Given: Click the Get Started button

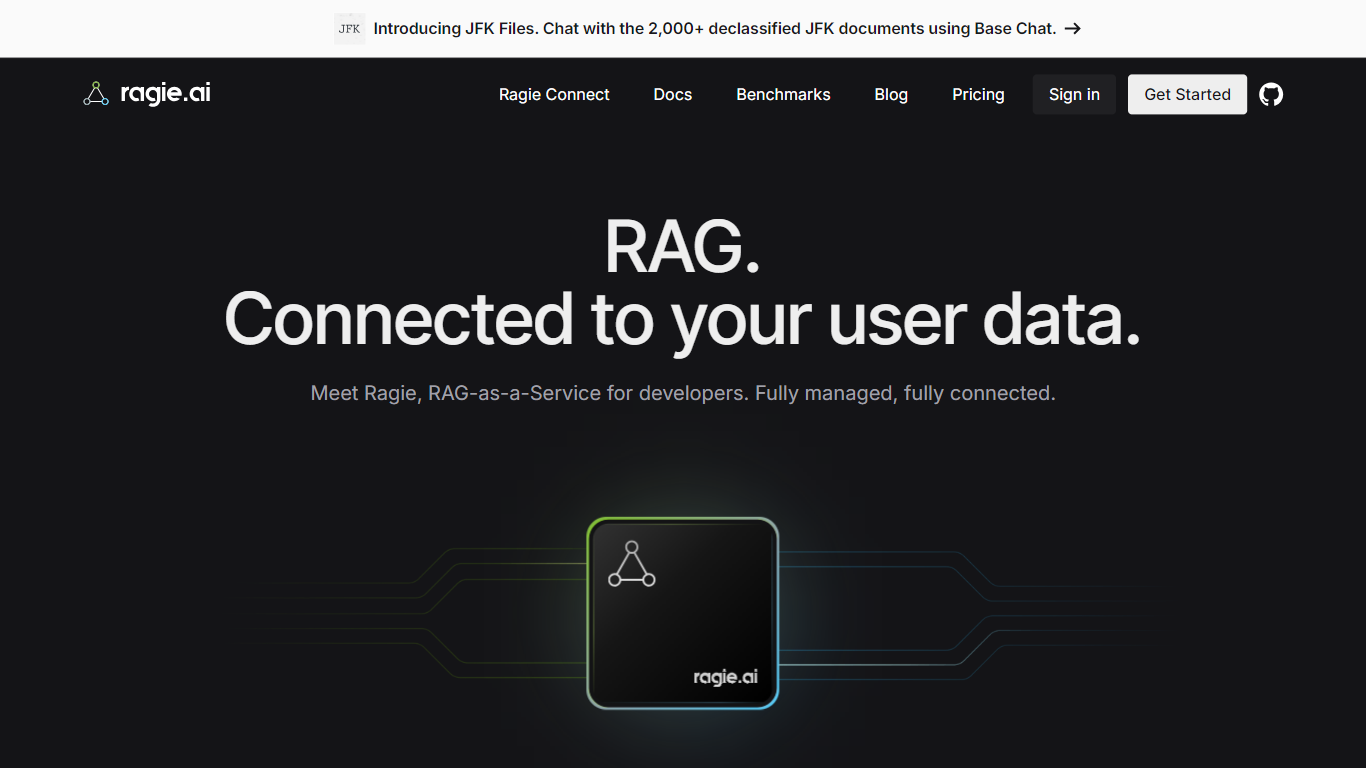Looking at the screenshot, I should click(1187, 94).
